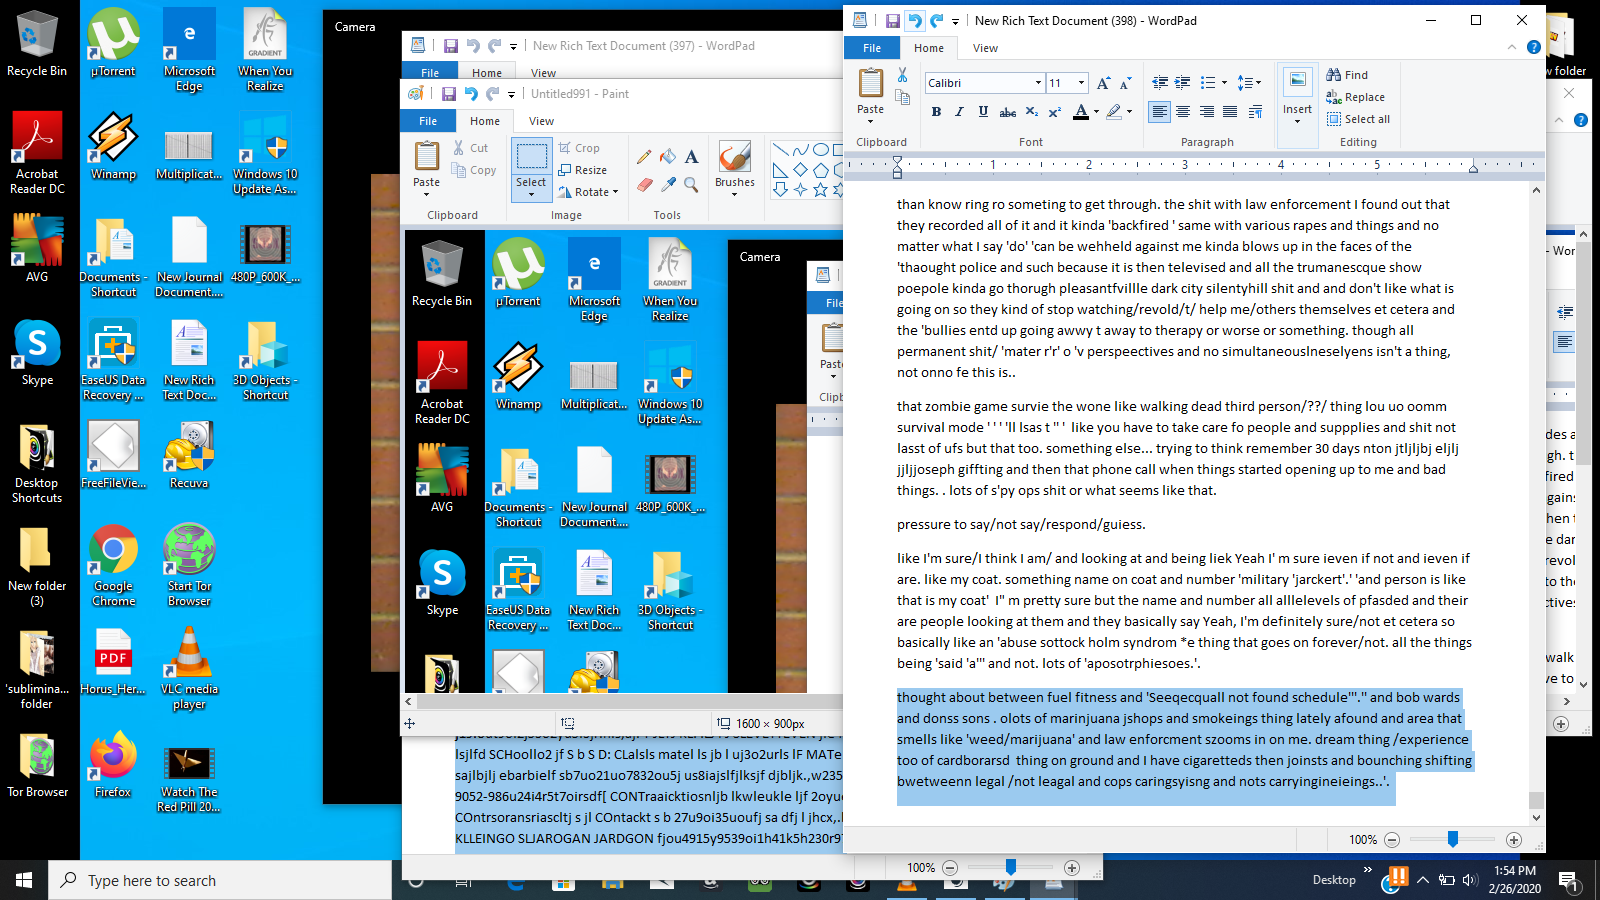Increase indent in WordPad paragraph group
This screenshot has height=900, width=1600.
(x=1182, y=83)
